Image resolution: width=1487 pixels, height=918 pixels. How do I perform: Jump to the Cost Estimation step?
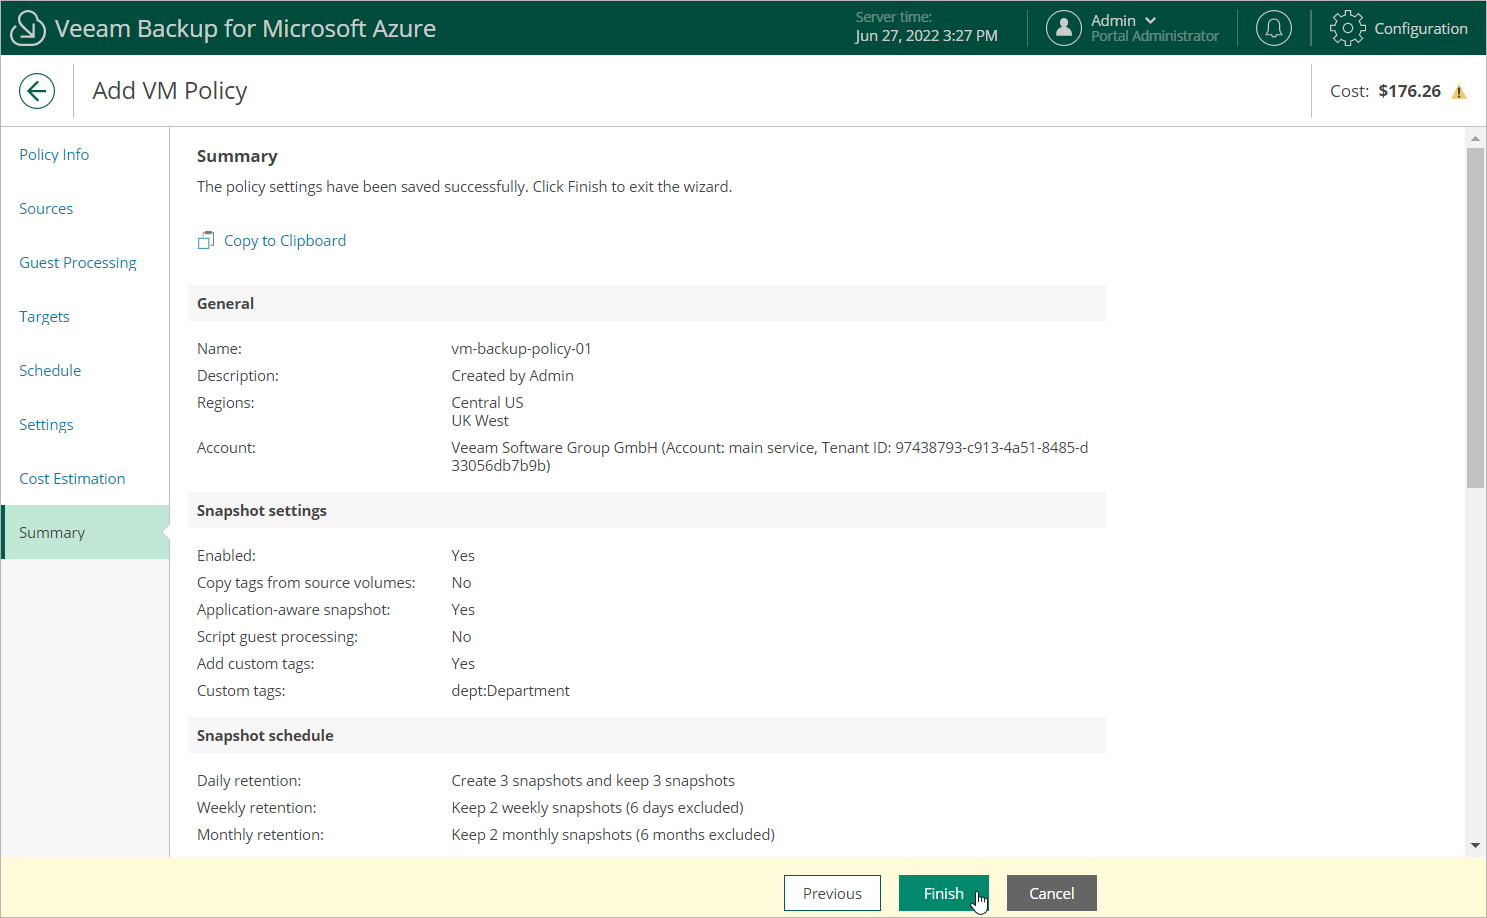click(x=72, y=479)
